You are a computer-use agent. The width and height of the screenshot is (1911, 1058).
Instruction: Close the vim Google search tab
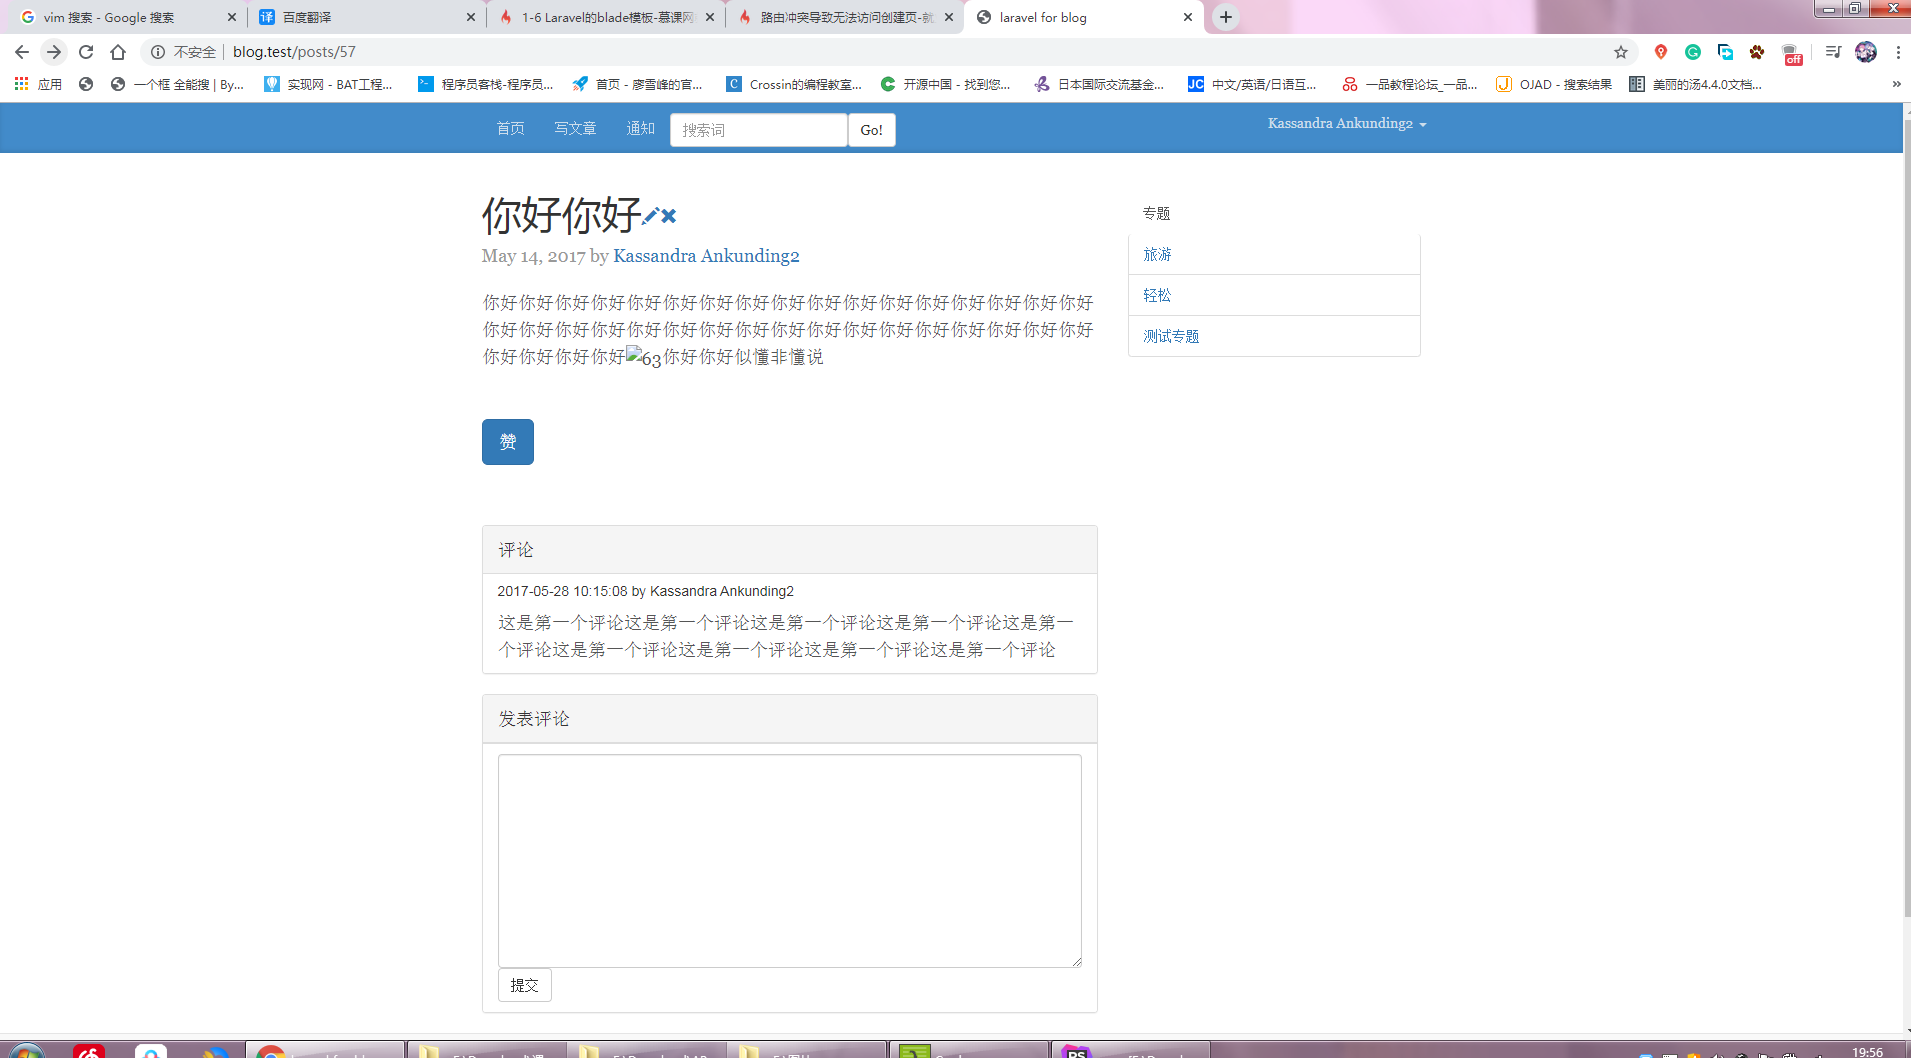pyautogui.click(x=232, y=17)
